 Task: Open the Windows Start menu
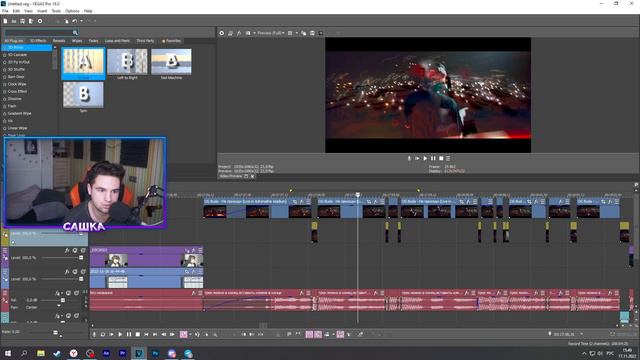pos(8,353)
